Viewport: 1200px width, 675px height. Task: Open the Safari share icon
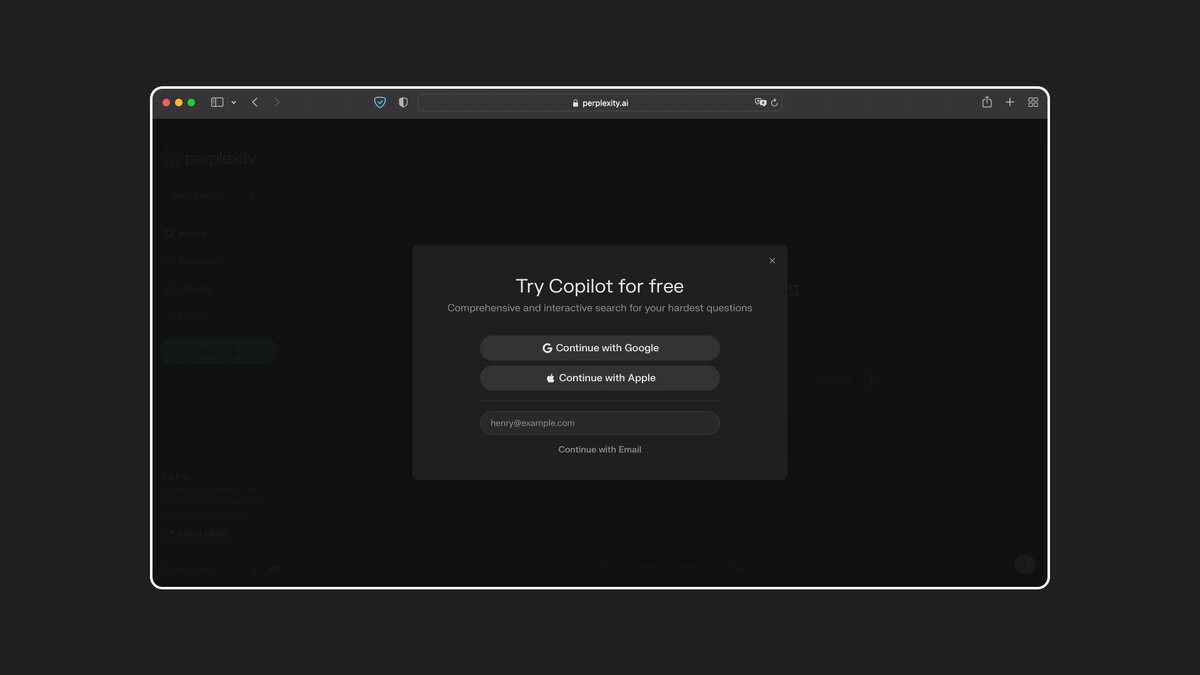(x=987, y=102)
